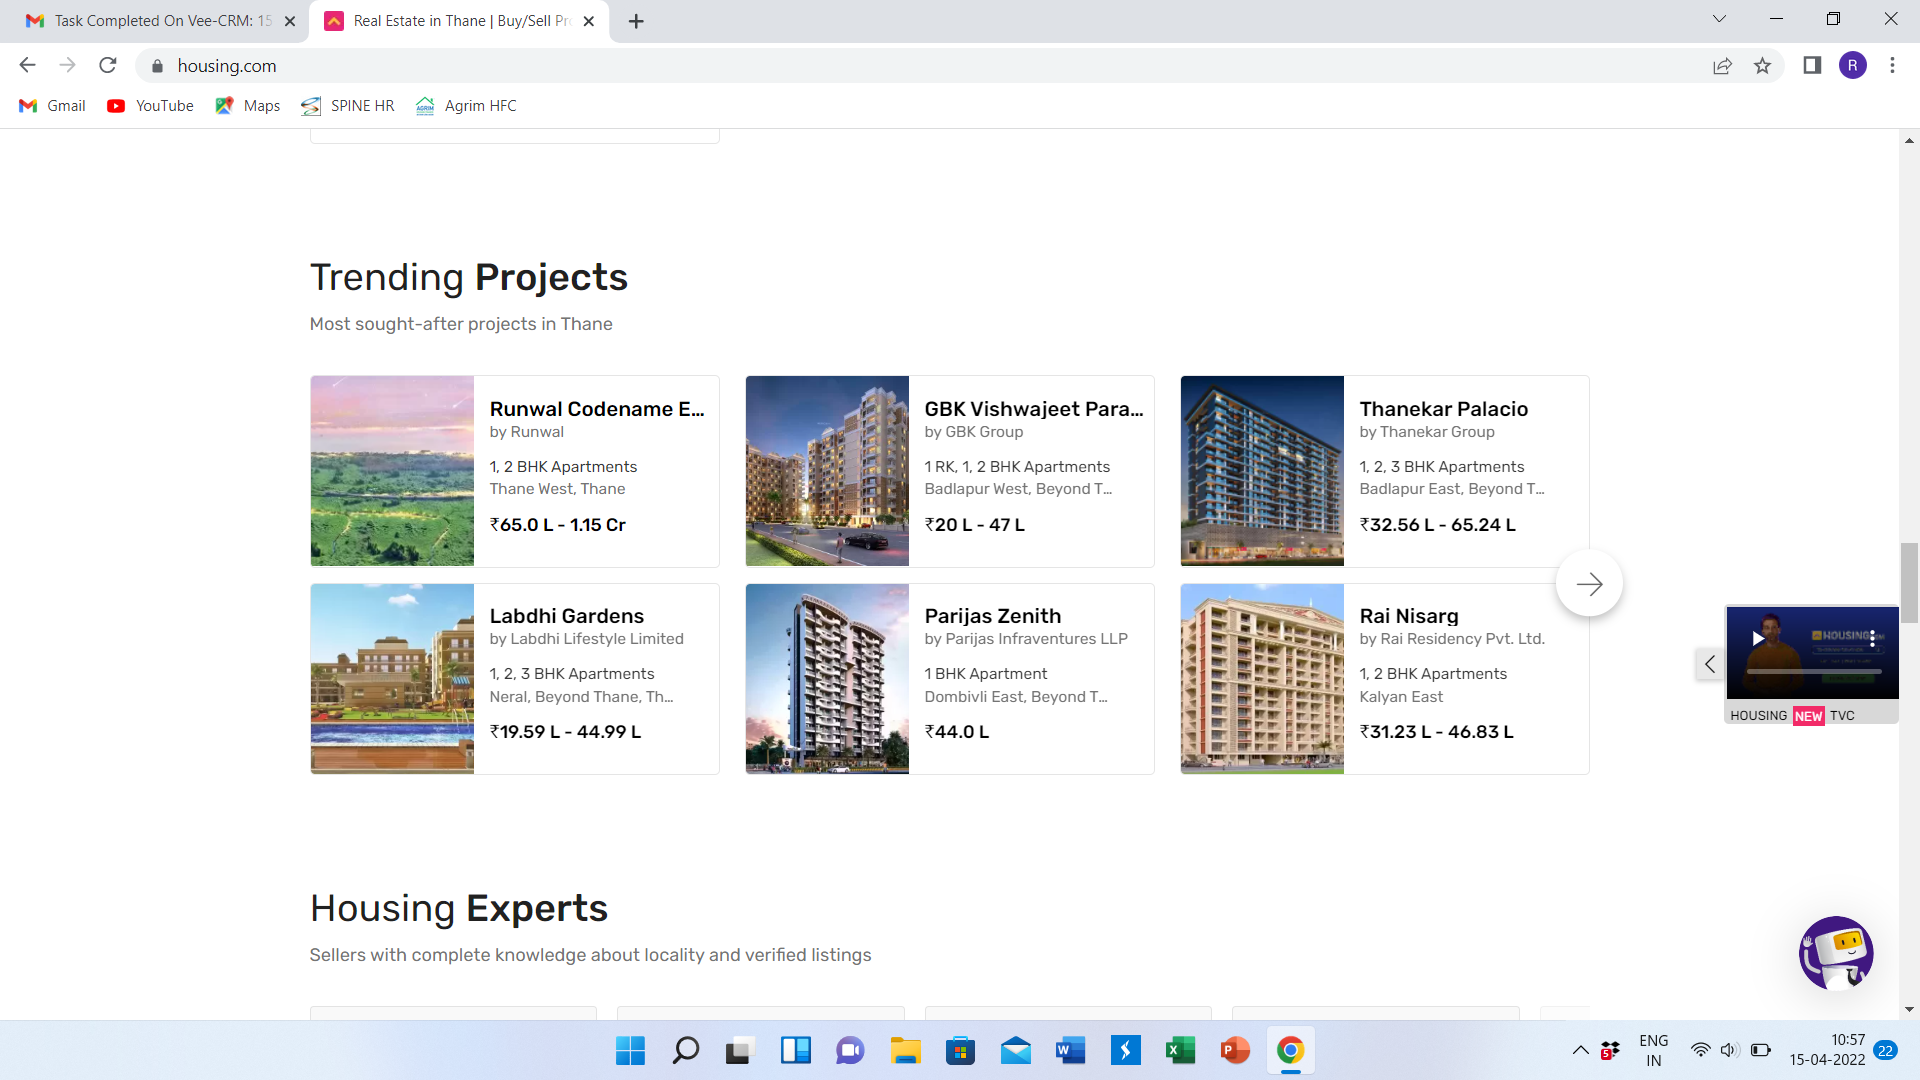The image size is (1920, 1080).
Task: Open the 10:57 clock calendar flyout
Action: (1827, 1050)
